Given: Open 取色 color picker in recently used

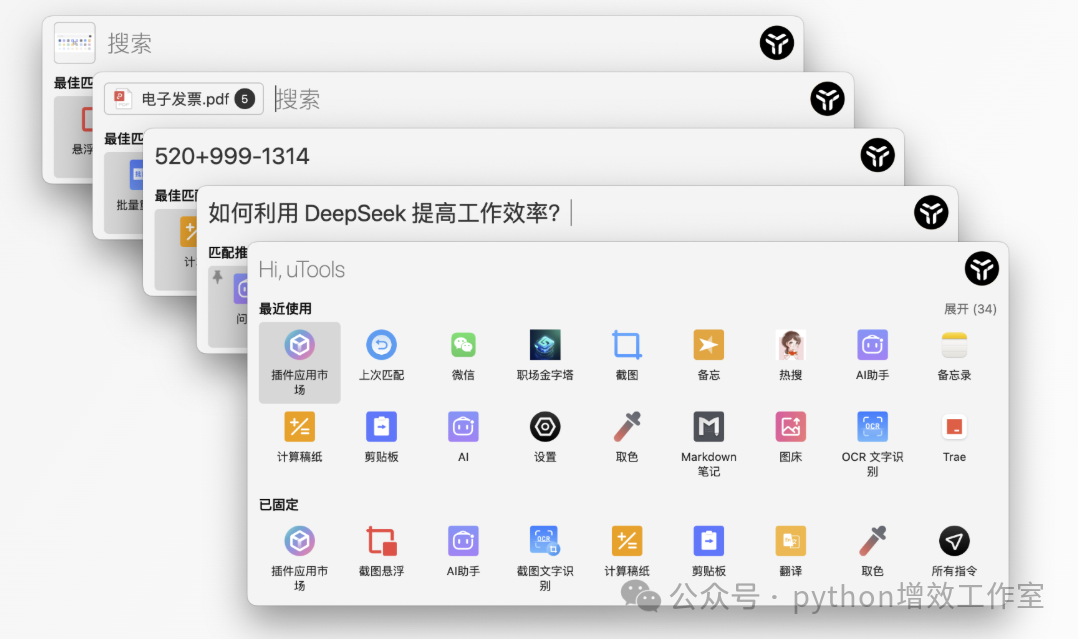Looking at the screenshot, I should pyautogui.click(x=626, y=436).
